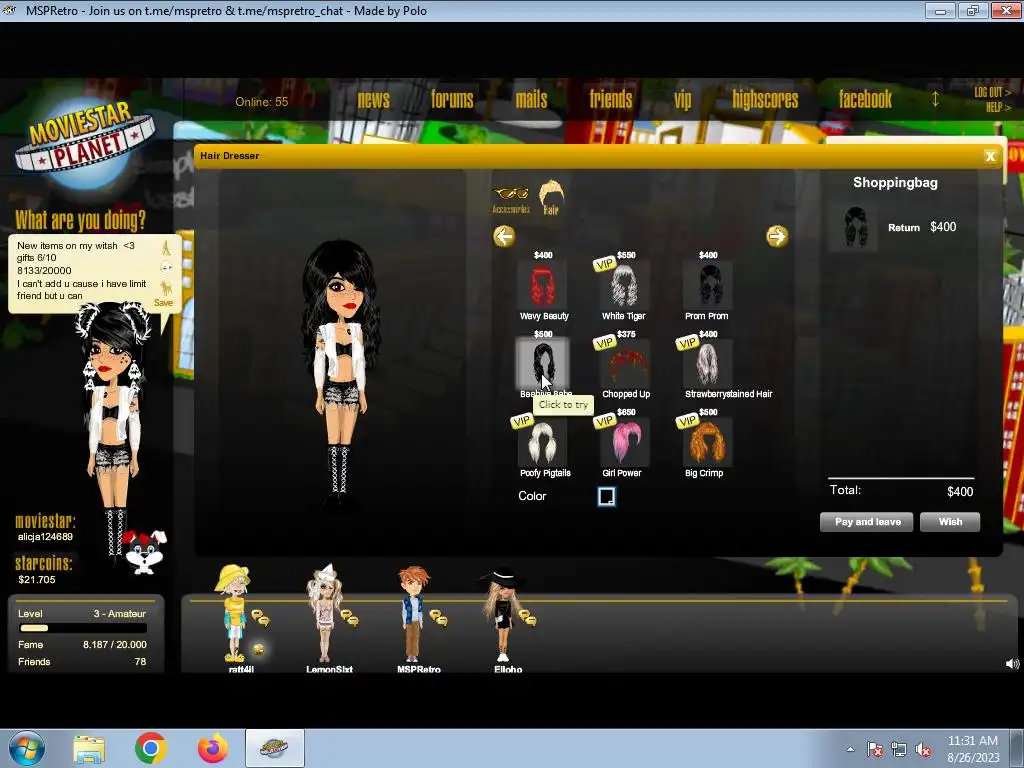Viewport: 1024px width, 768px height.
Task: Close the Hair Dresser dialog
Action: pos(990,156)
